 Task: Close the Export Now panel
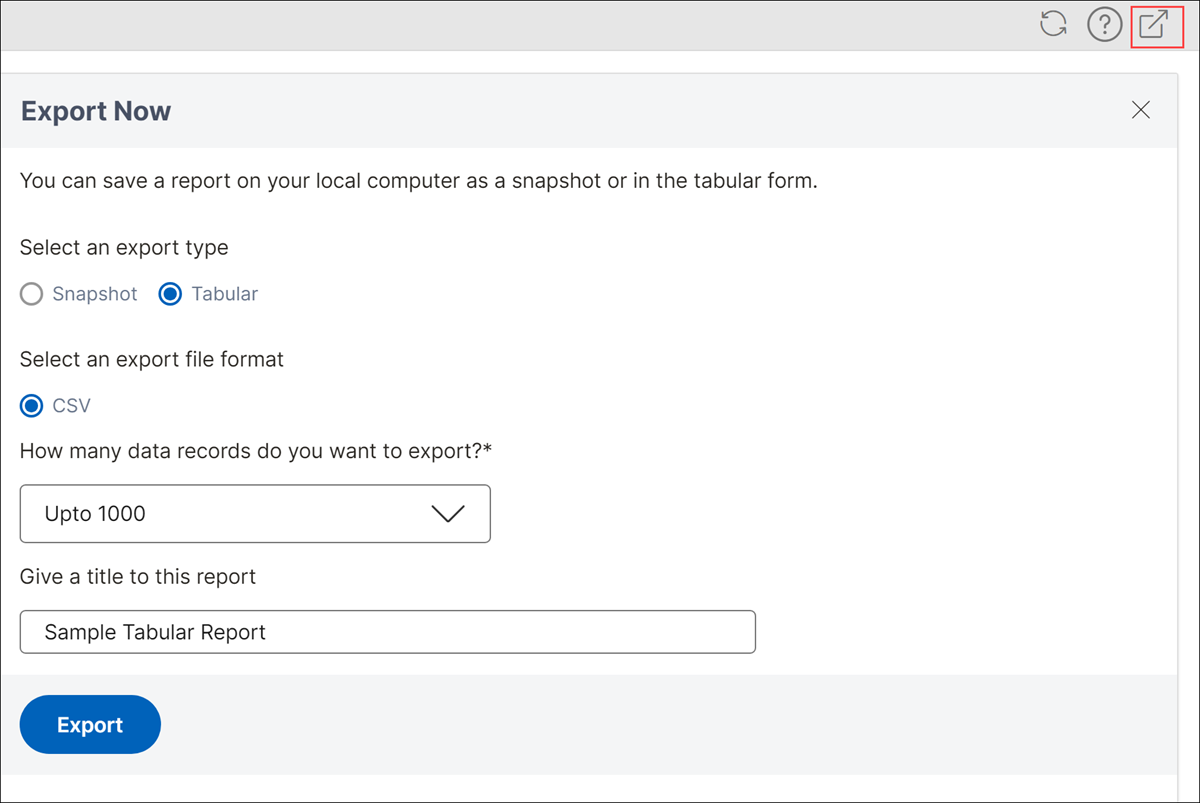coord(1141,110)
